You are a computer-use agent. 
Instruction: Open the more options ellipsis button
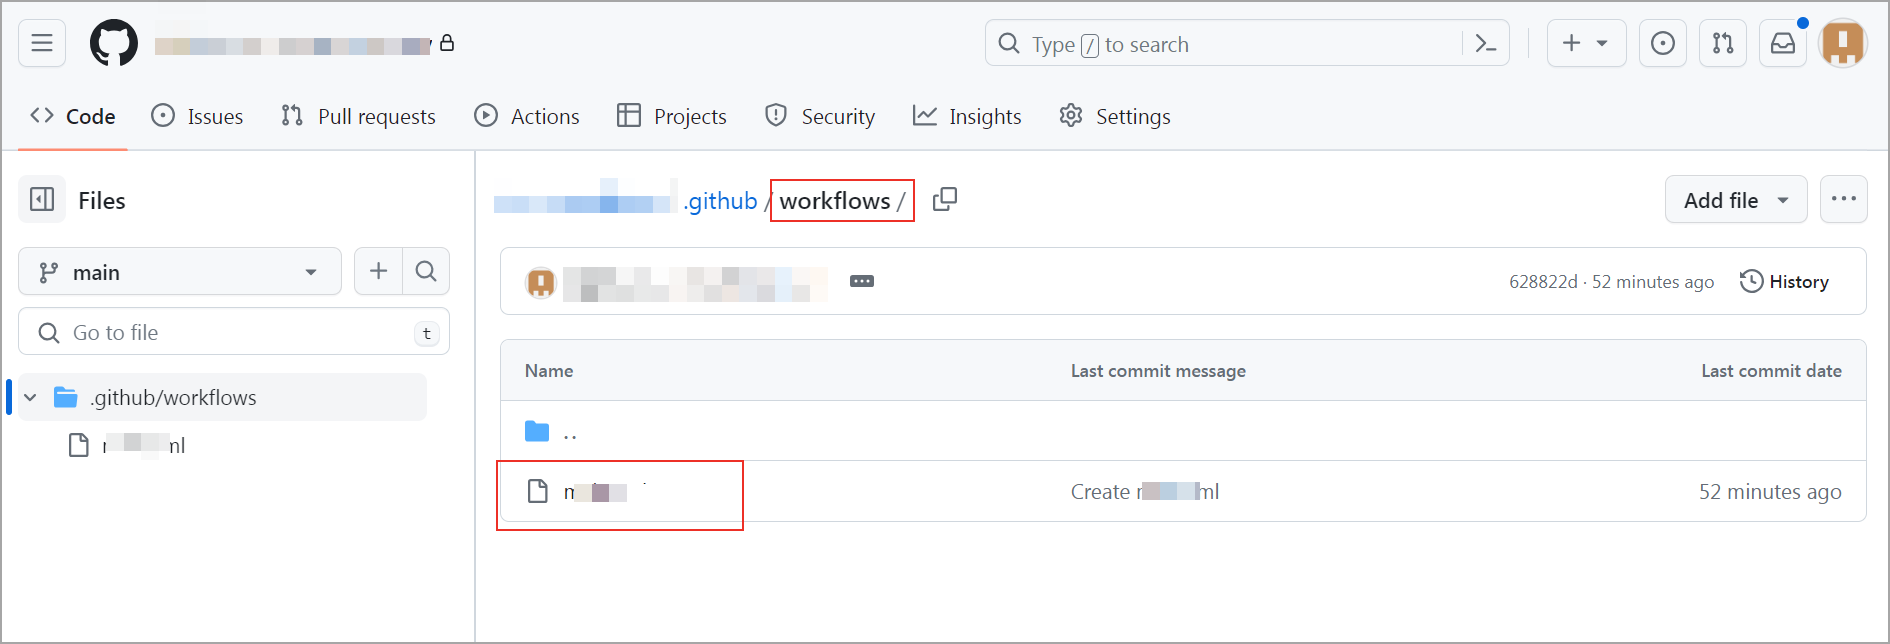click(x=1844, y=200)
